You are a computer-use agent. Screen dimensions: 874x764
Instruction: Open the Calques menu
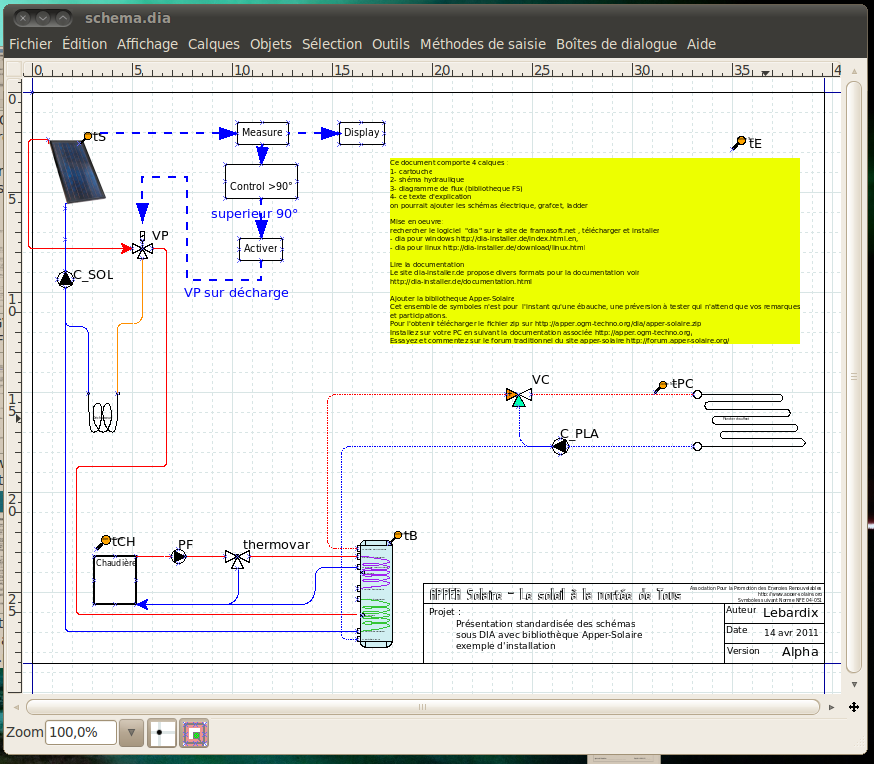[214, 44]
